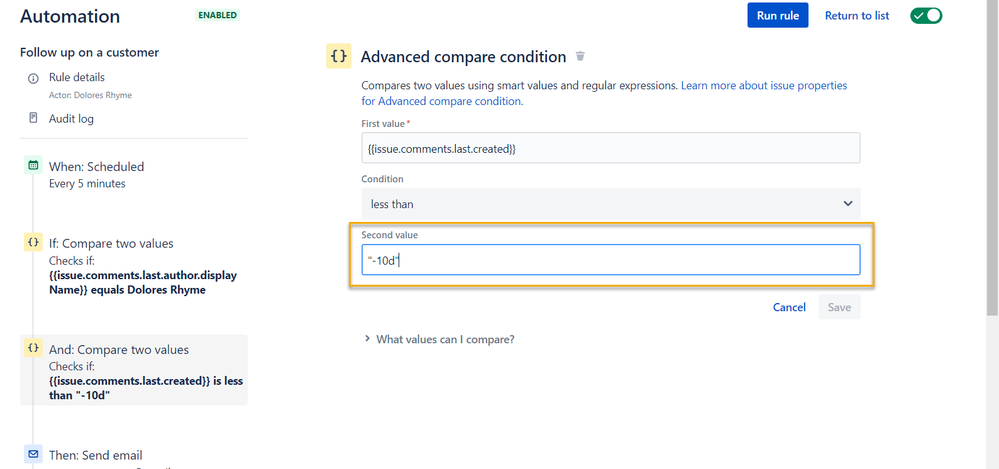
Task: Click the first Compare two values braces icon
Action: click(x=33, y=242)
